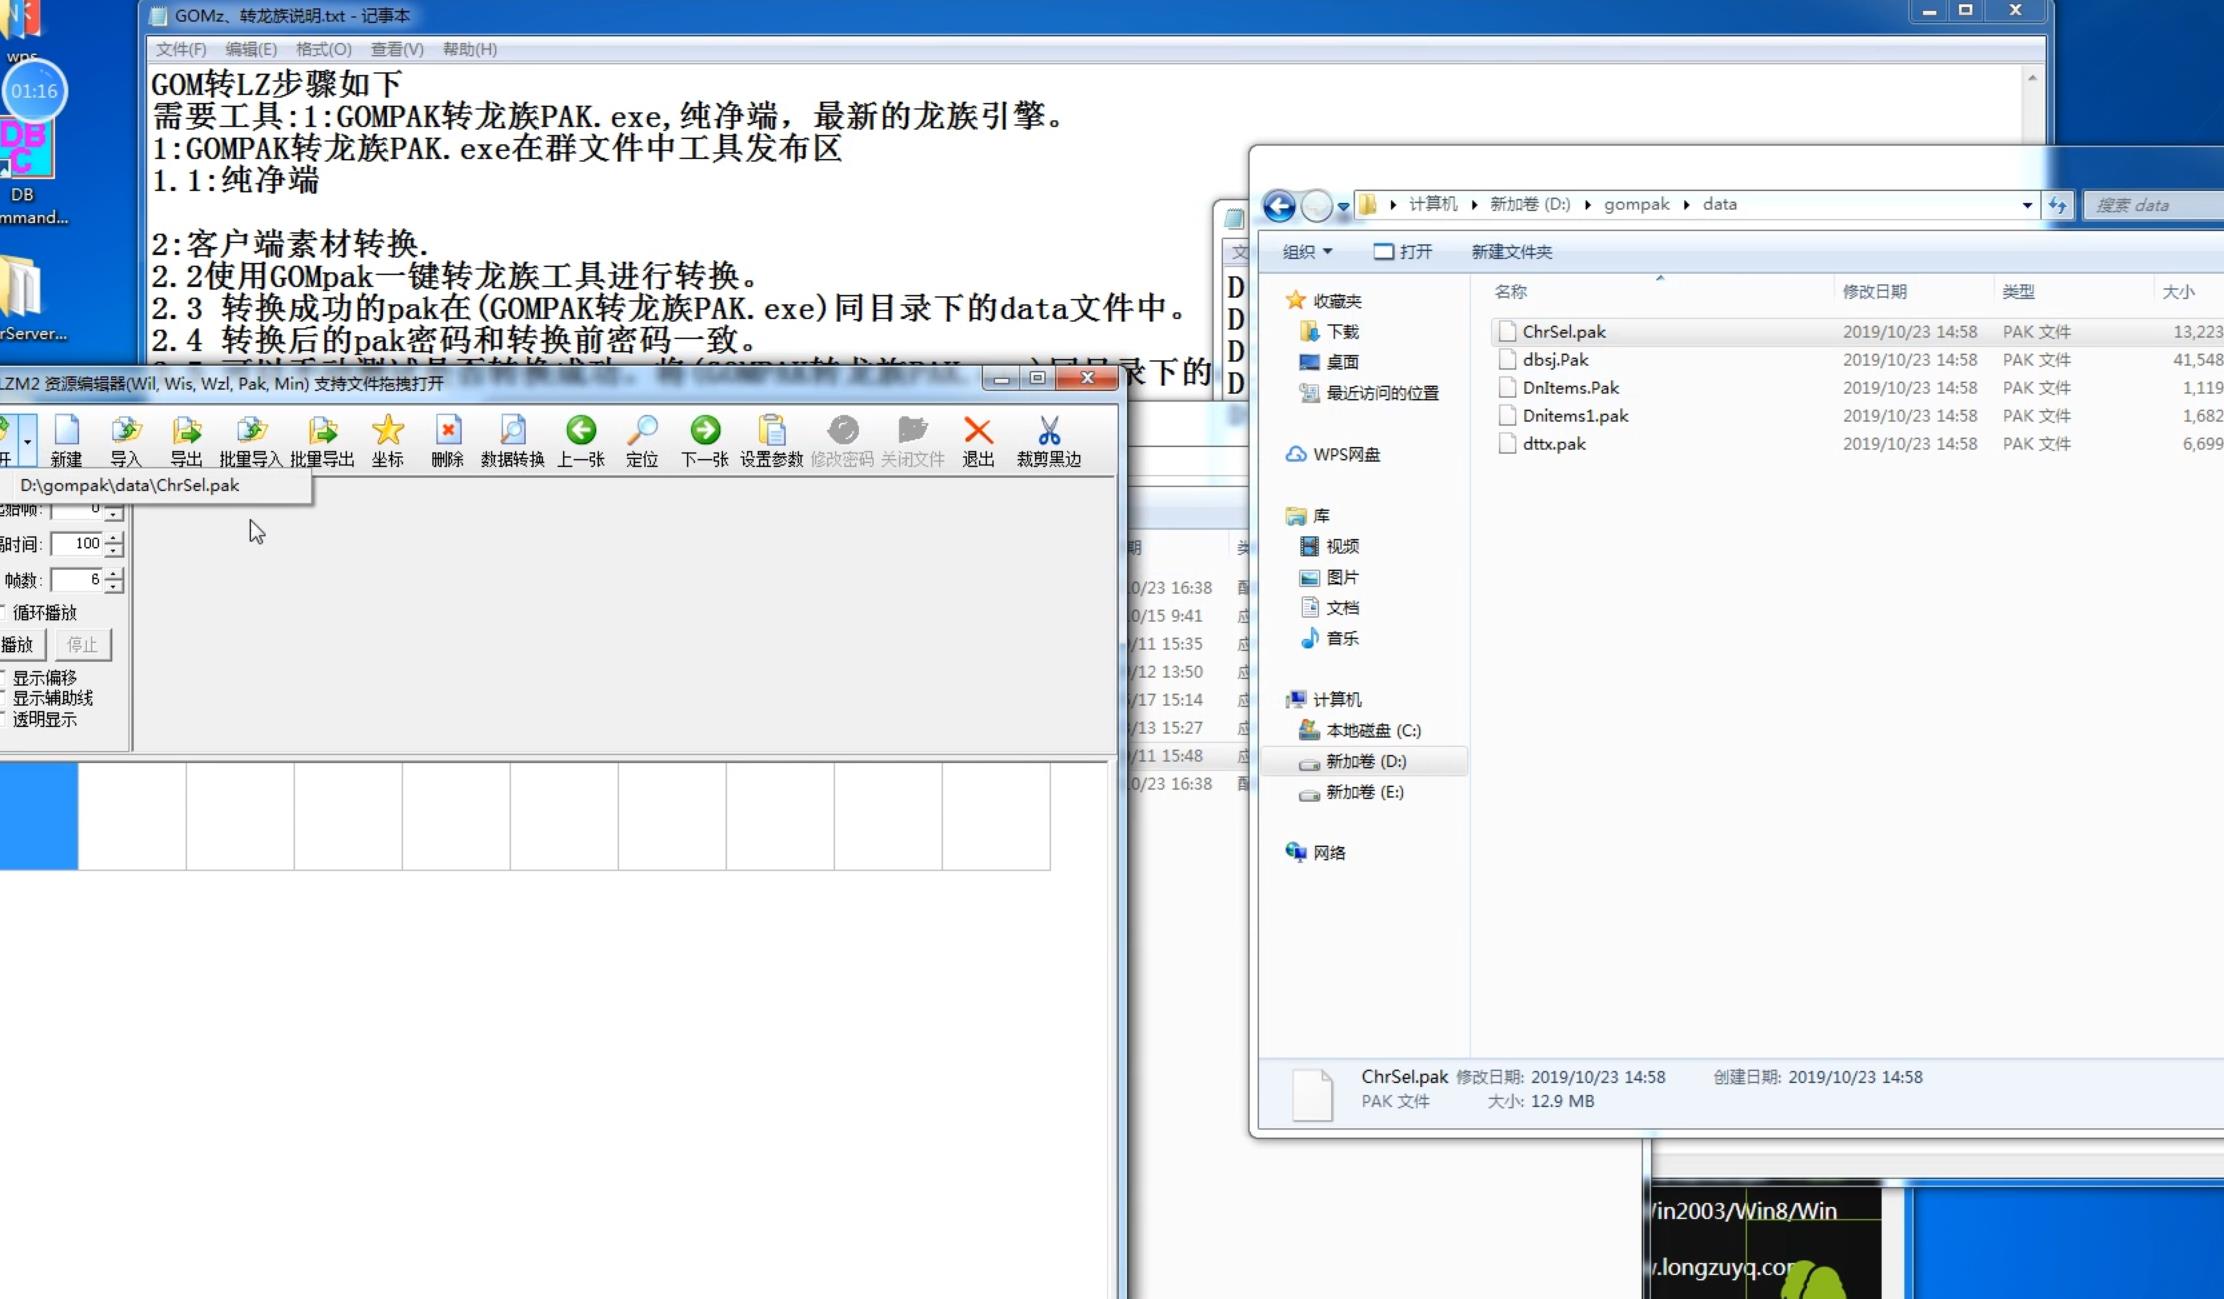Screen dimensions: 2224x1299
Task: Click the 定位 locate magnifier icon
Action: pyautogui.click(x=642, y=441)
